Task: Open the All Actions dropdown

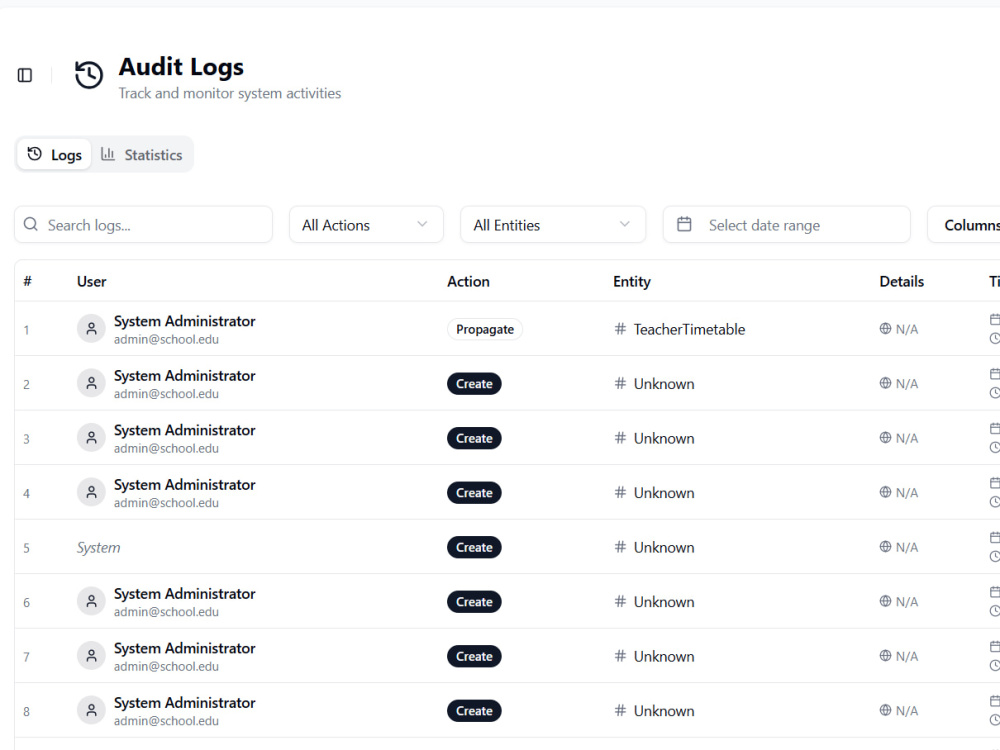Action: click(366, 224)
